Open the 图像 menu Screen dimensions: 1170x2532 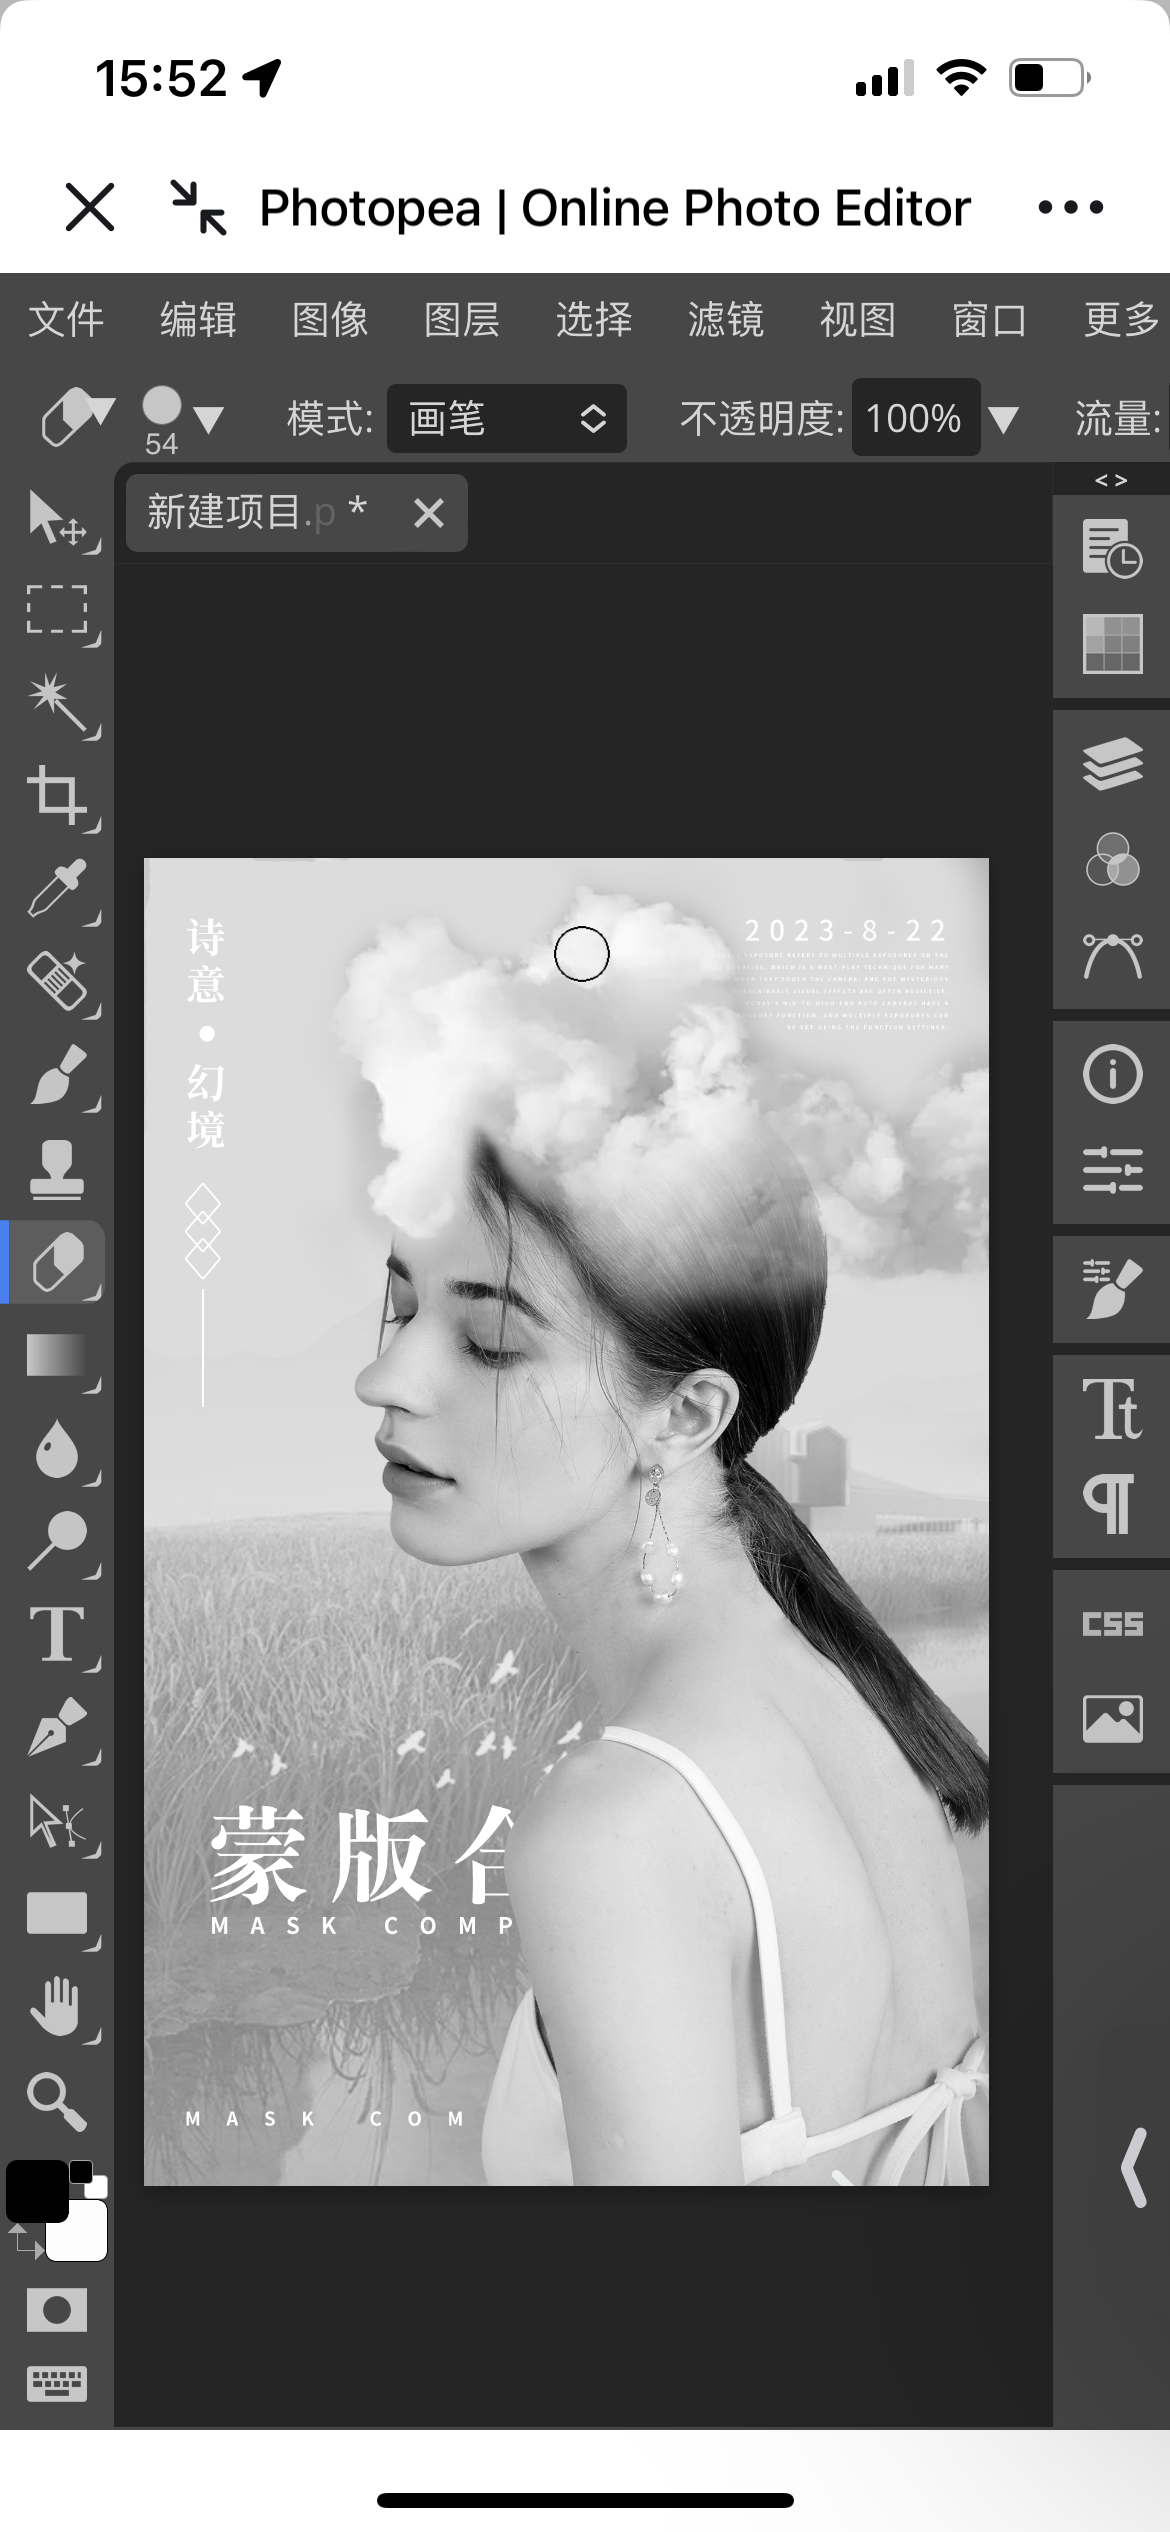point(330,320)
